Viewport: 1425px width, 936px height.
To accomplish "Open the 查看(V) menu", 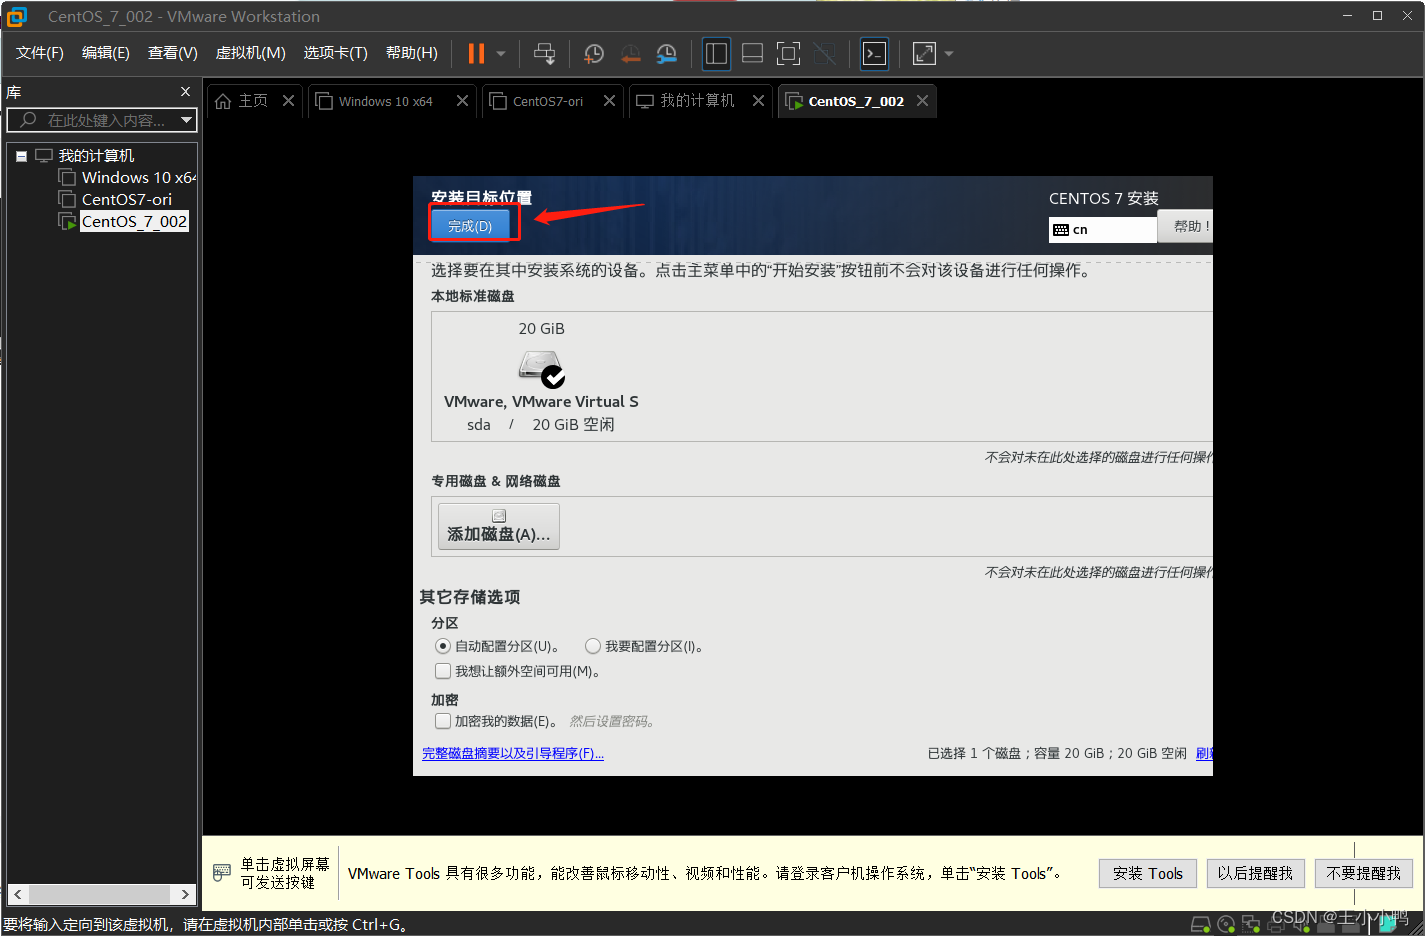I will 173,53.
